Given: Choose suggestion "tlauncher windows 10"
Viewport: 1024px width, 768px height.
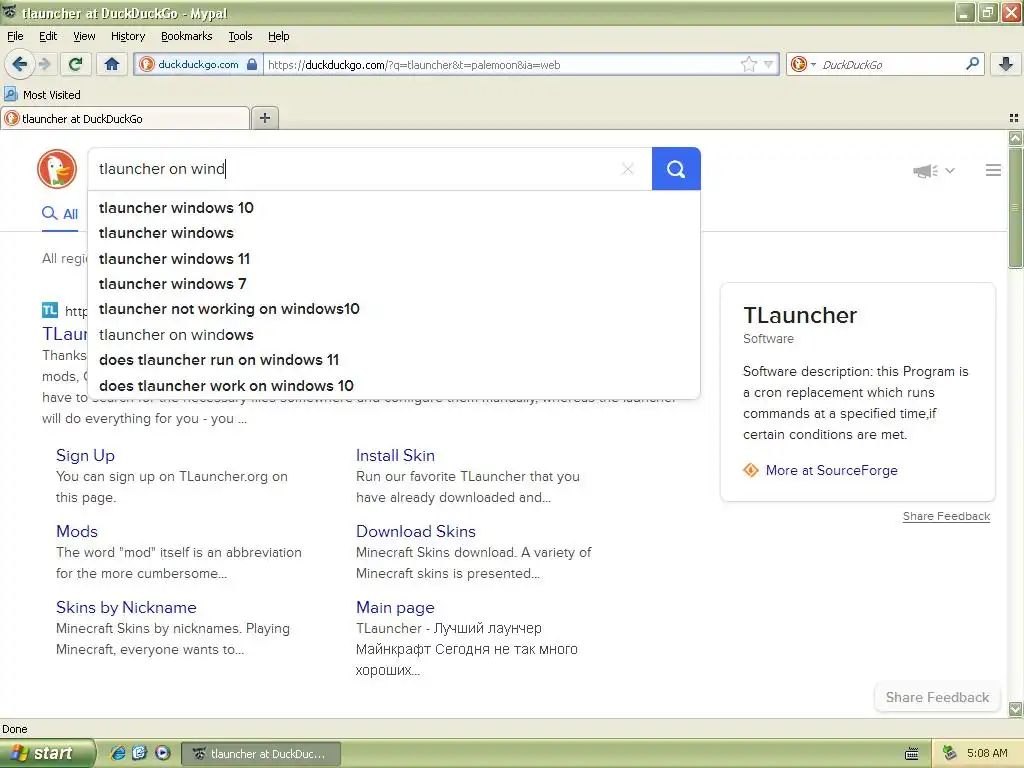Looking at the screenshot, I should click(394, 208).
